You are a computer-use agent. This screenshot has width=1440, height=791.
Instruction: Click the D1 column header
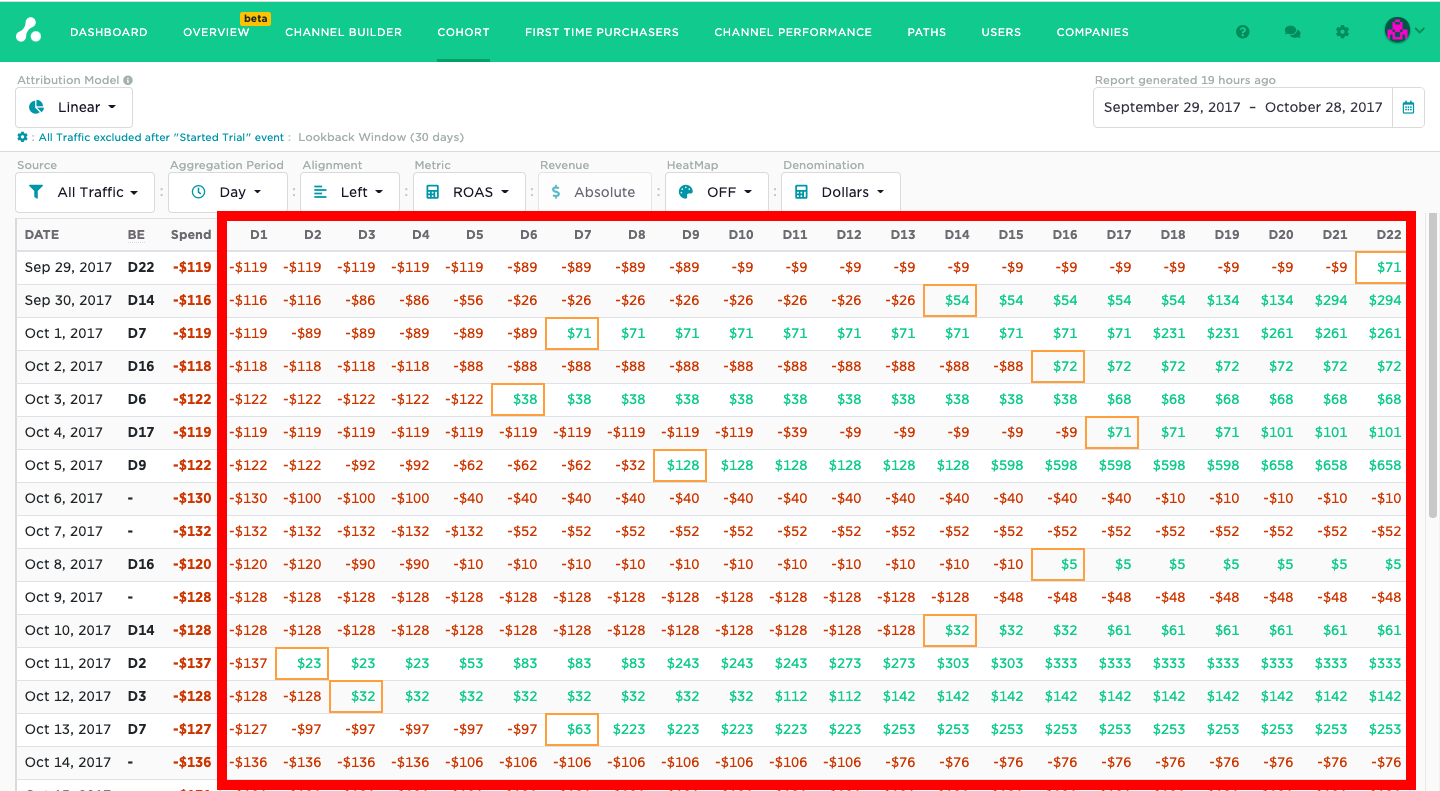(x=259, y=235)
